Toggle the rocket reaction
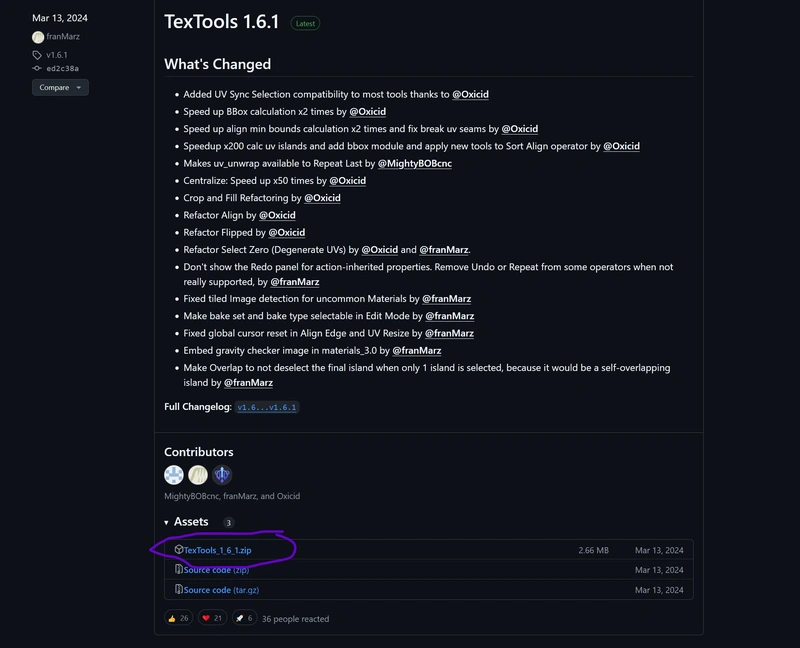Viewport: 800px width, 648px height. [x=244, y=618]
